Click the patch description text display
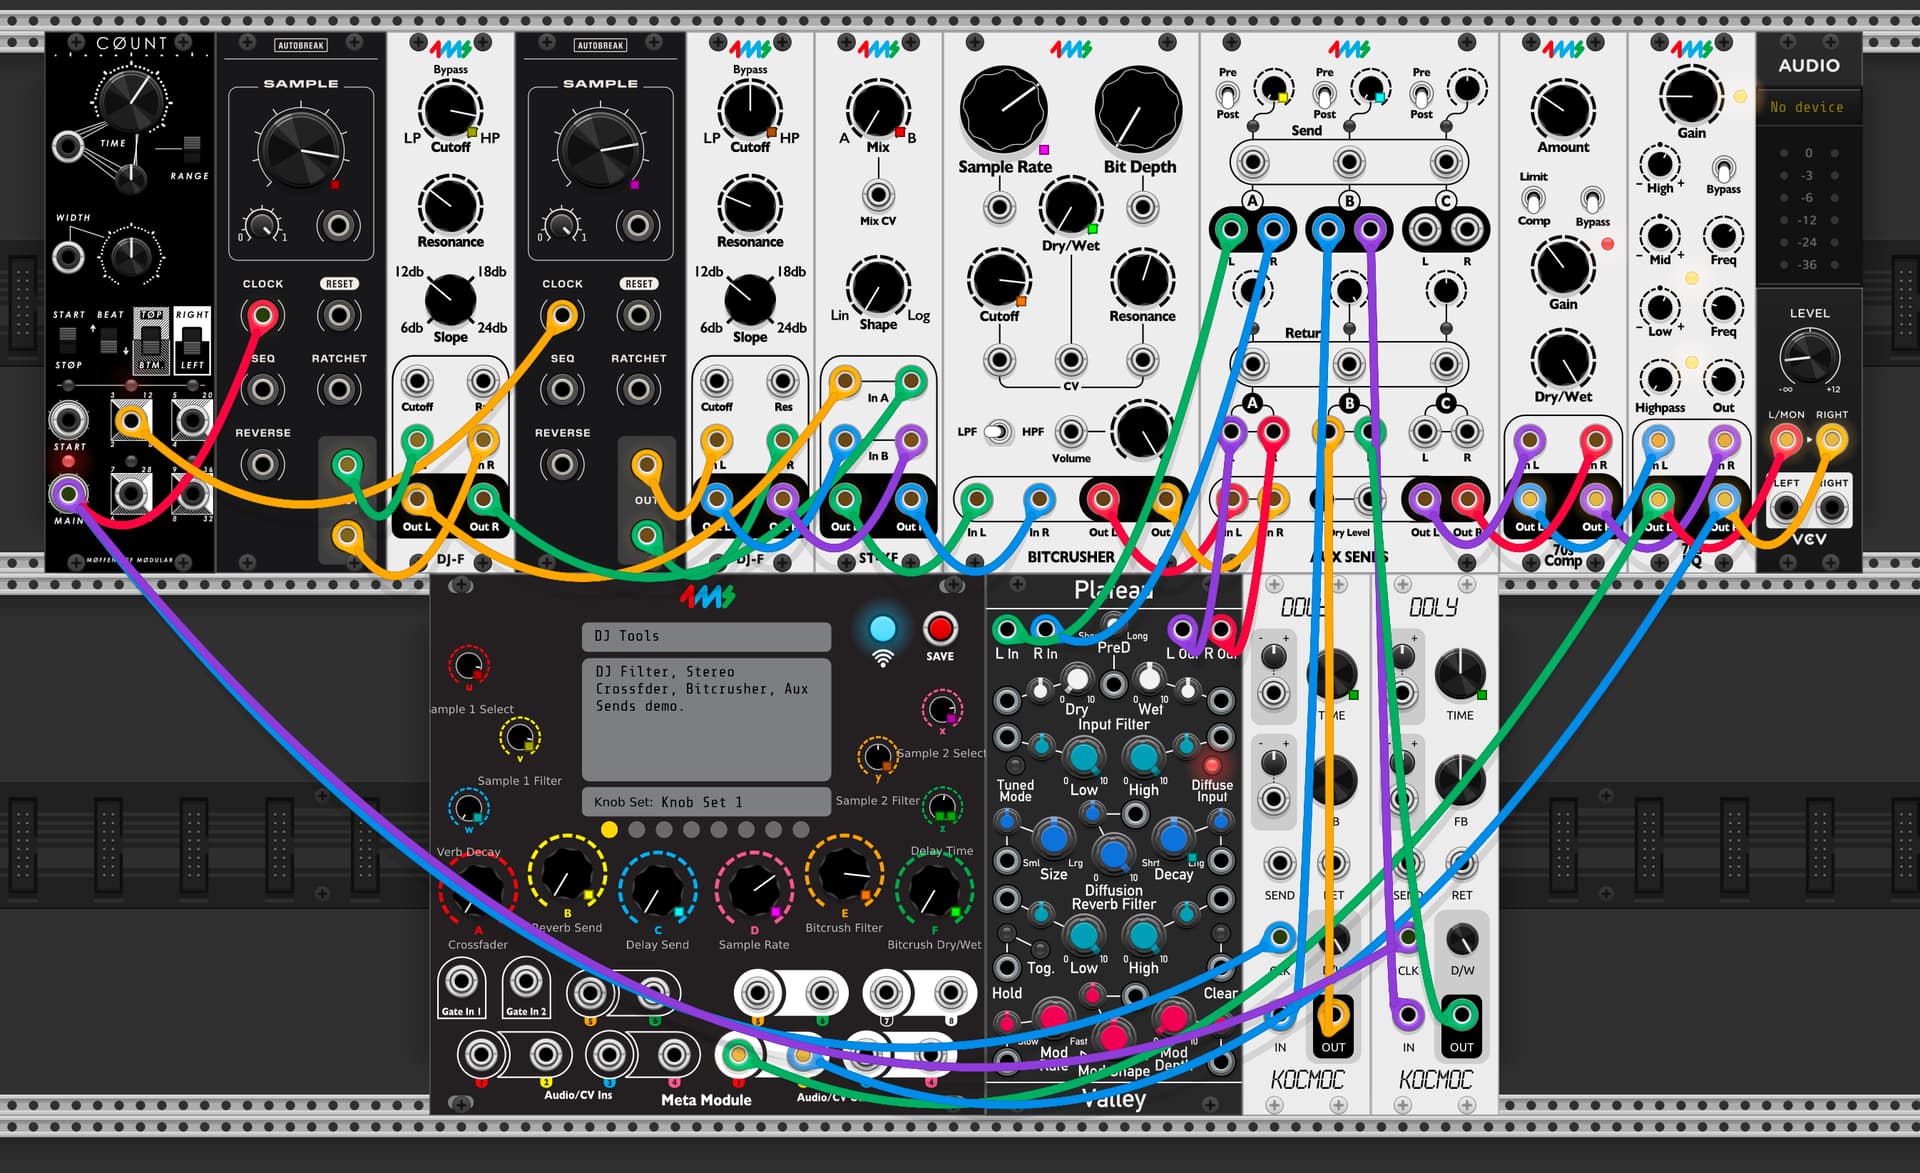 (x=706, y=718)
